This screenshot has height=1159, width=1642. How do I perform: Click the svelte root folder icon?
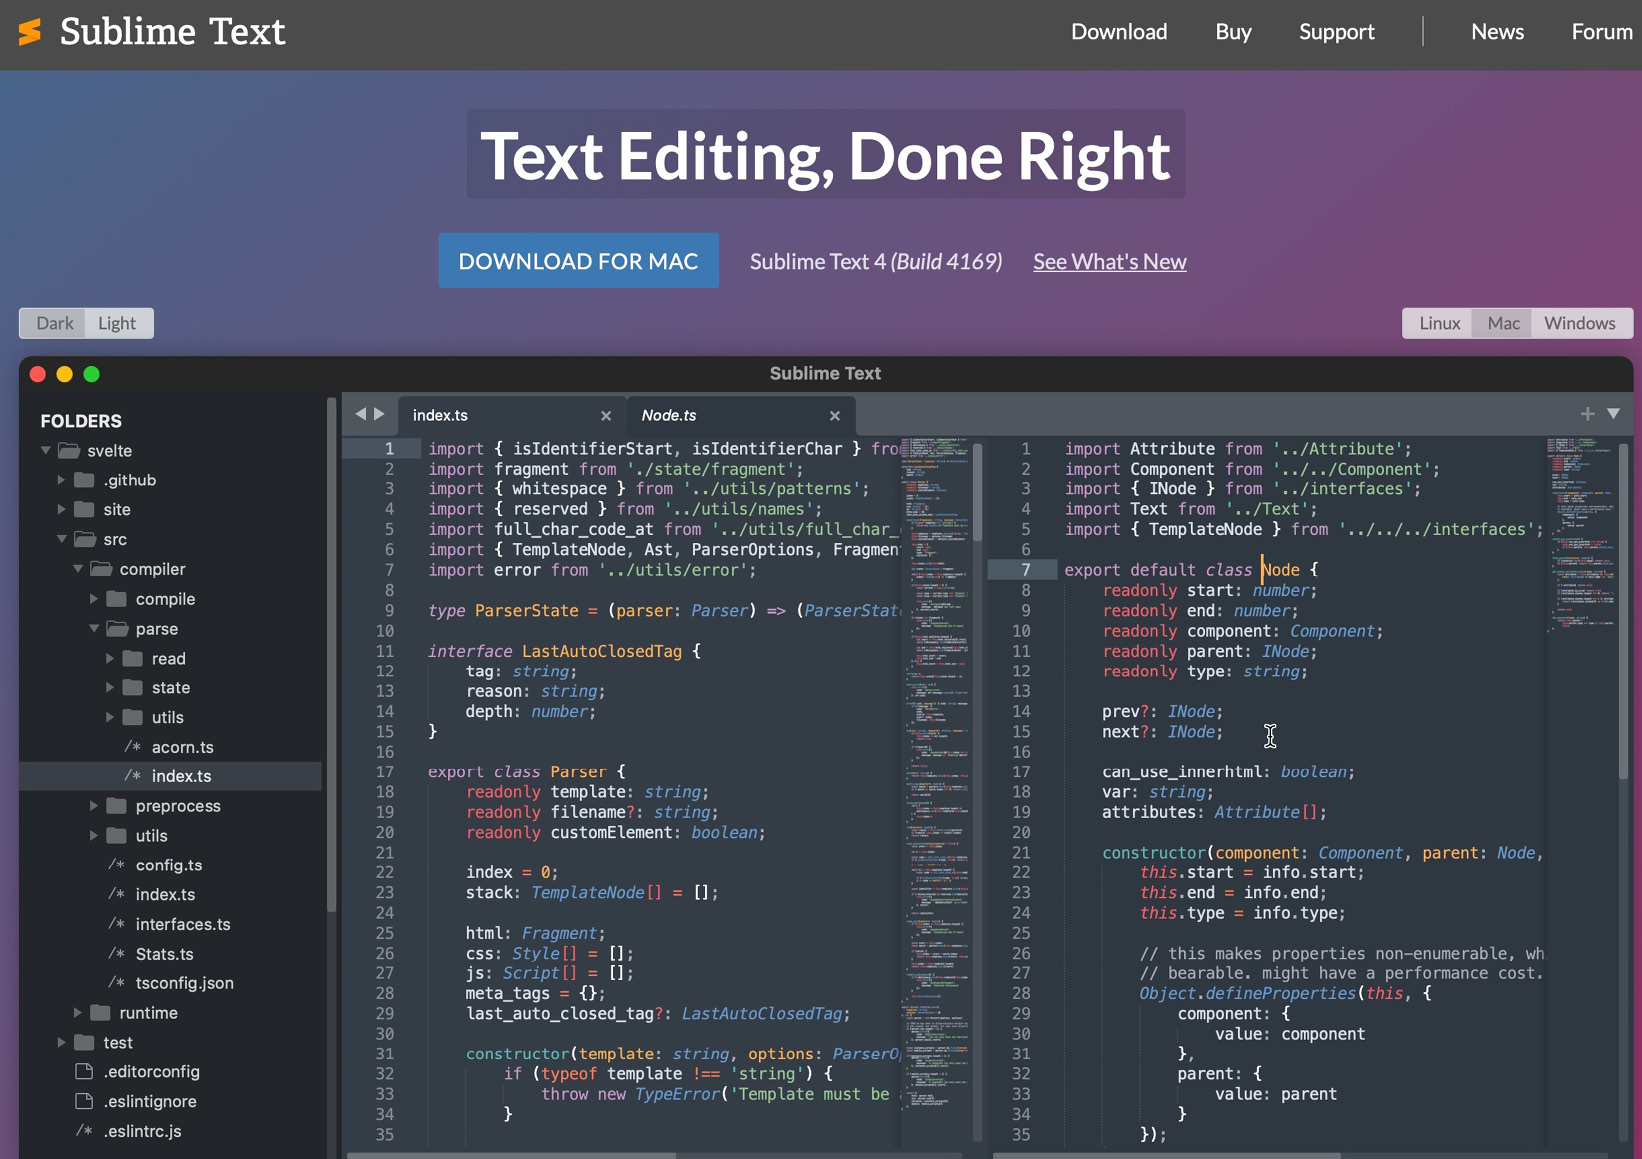click(x=69, y=450)
